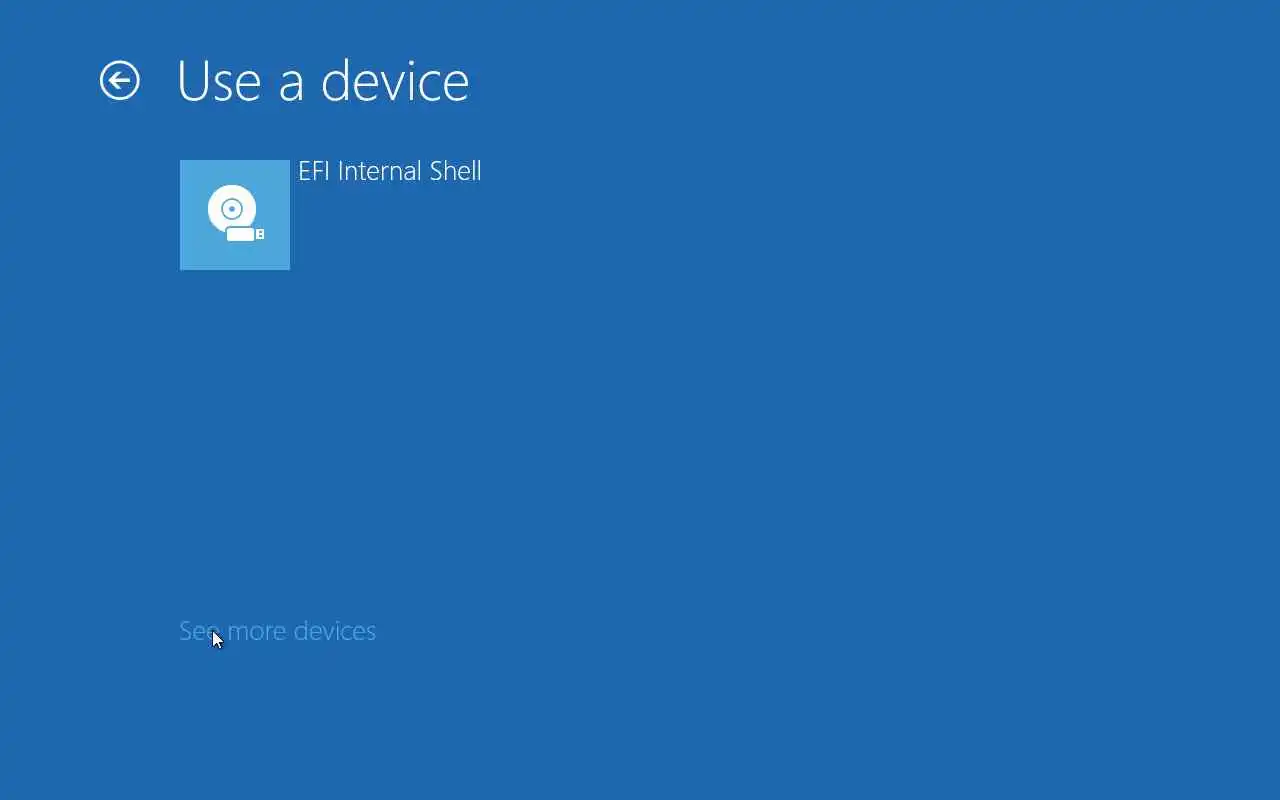Click the USB plug graphic on the tile
The width and height of the screenshot is (1280, 800).
click(245, 234)
